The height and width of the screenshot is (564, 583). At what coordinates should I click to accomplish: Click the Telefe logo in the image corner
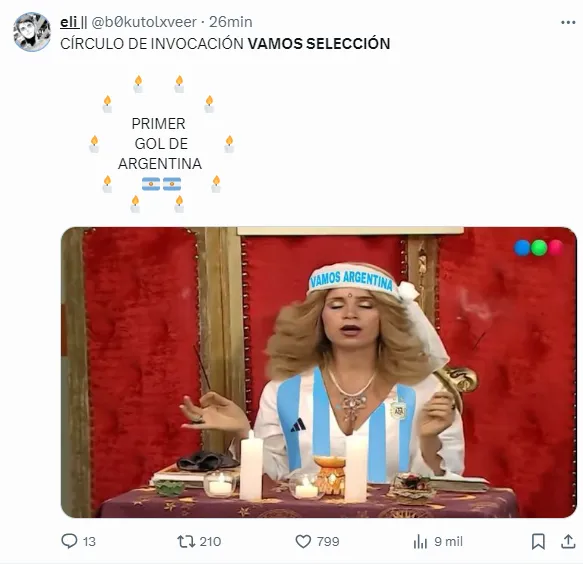[538, 248]
